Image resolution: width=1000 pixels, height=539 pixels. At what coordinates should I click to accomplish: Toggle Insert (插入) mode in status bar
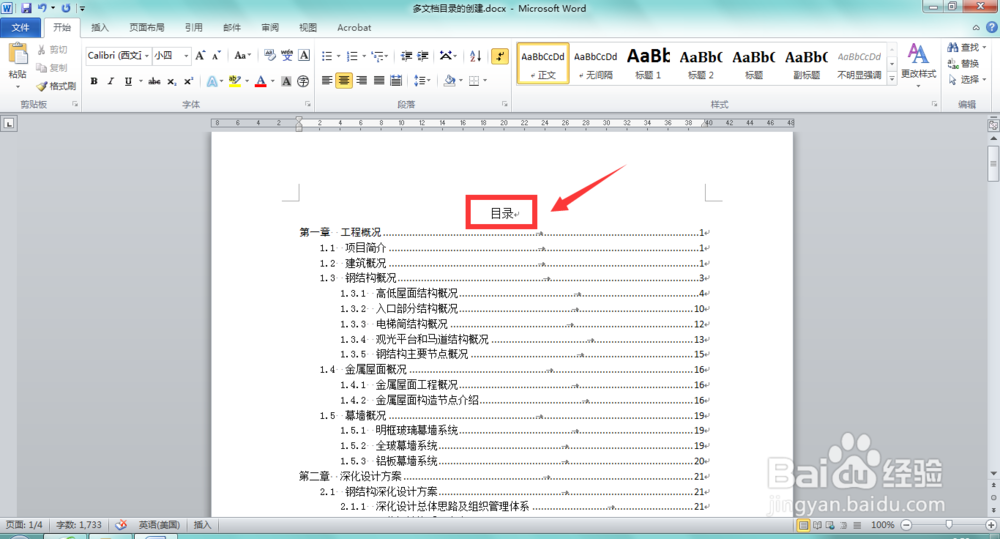coord(202,525)
